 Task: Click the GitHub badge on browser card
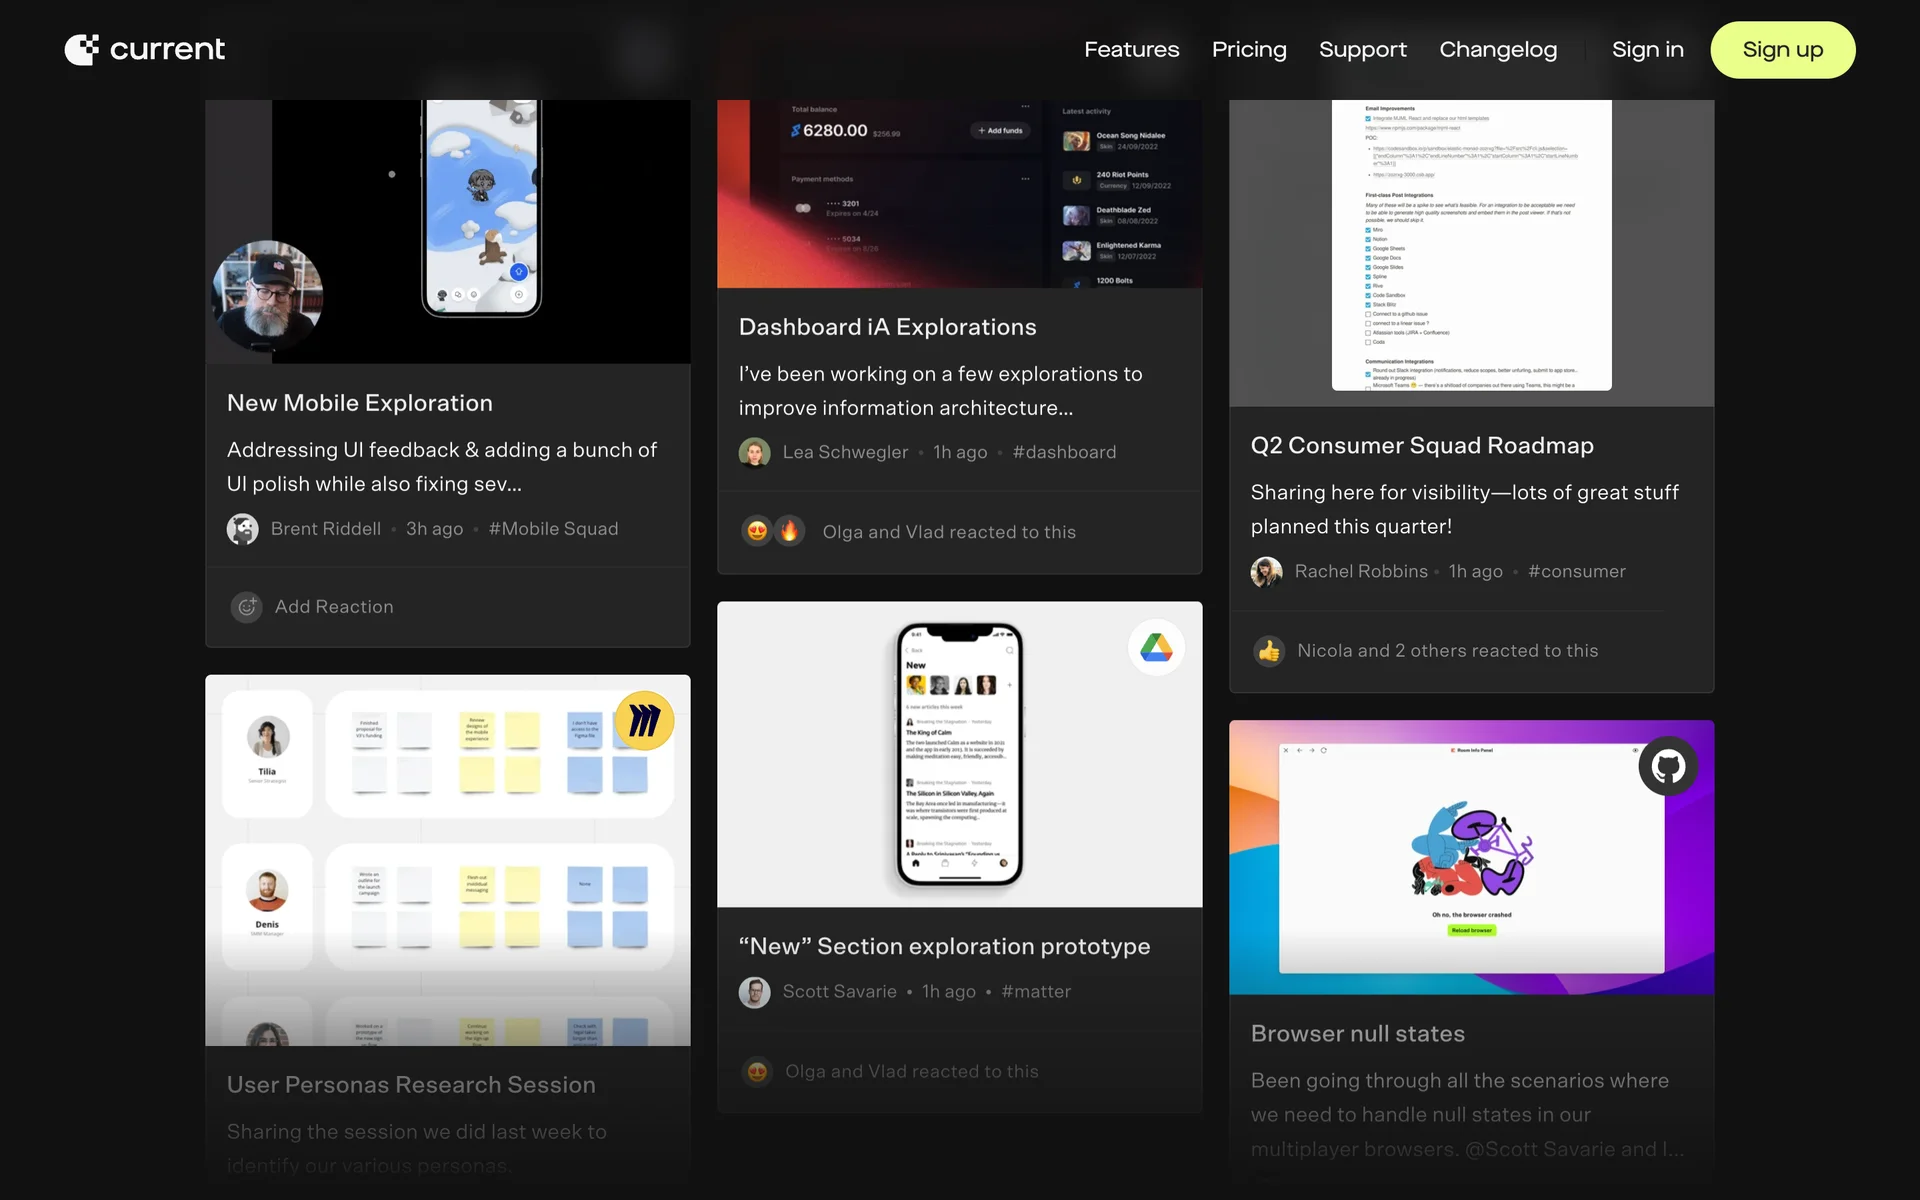click(x=1667, y=767)
